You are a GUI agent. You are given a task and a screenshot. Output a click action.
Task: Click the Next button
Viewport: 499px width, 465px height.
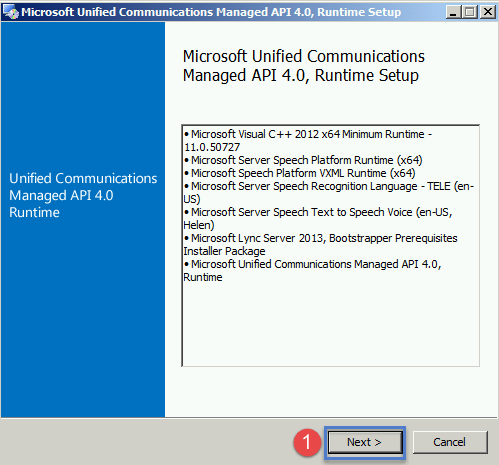(x=365, y=442)
